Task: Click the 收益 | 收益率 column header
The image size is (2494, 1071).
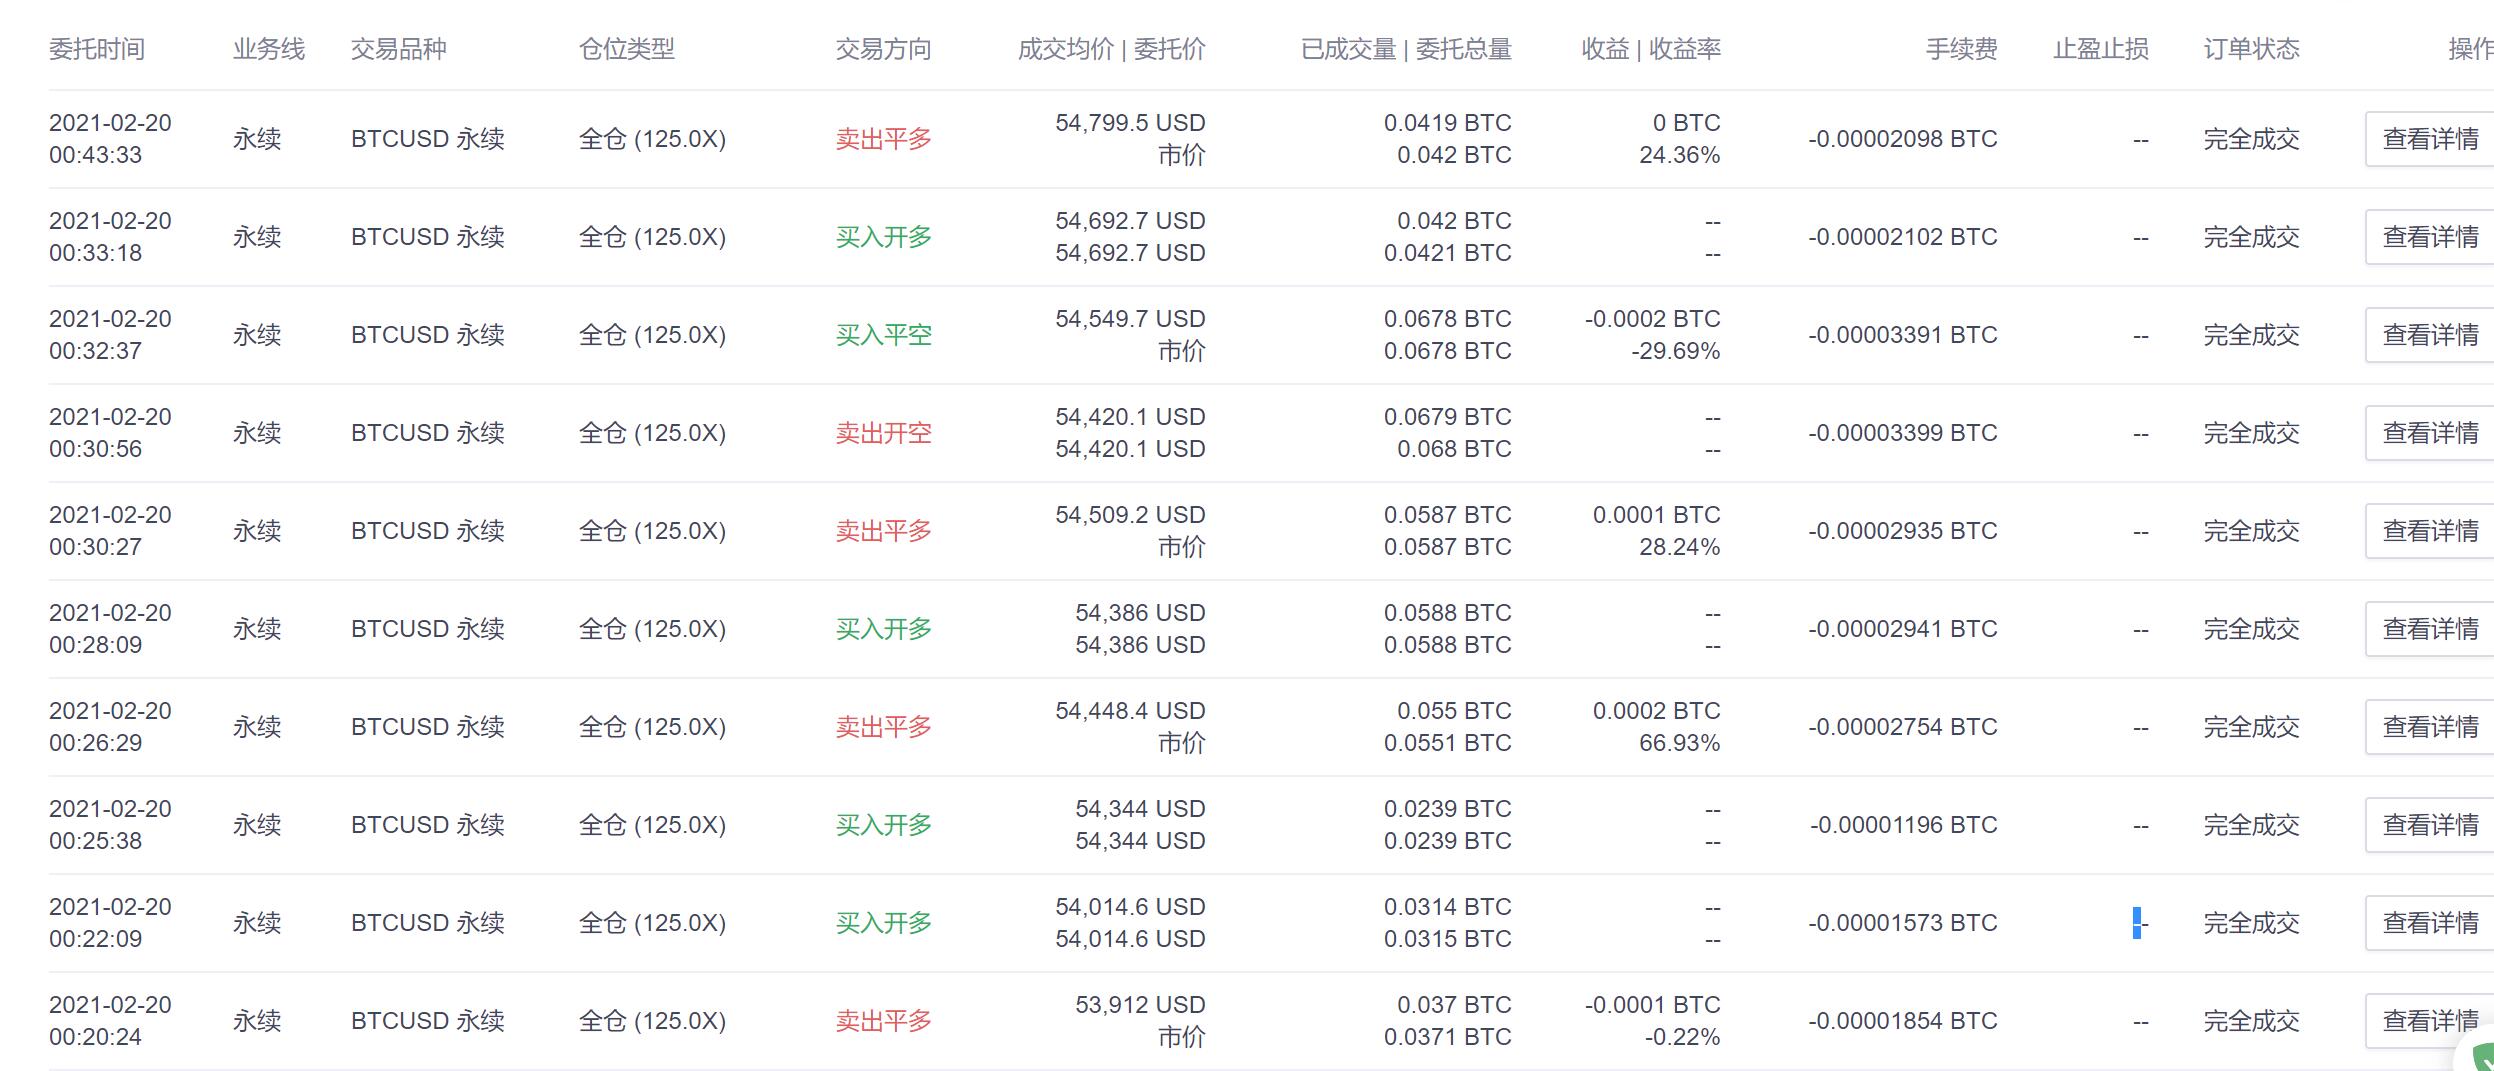Action: pyautogui.click(x=1650, y=49)
